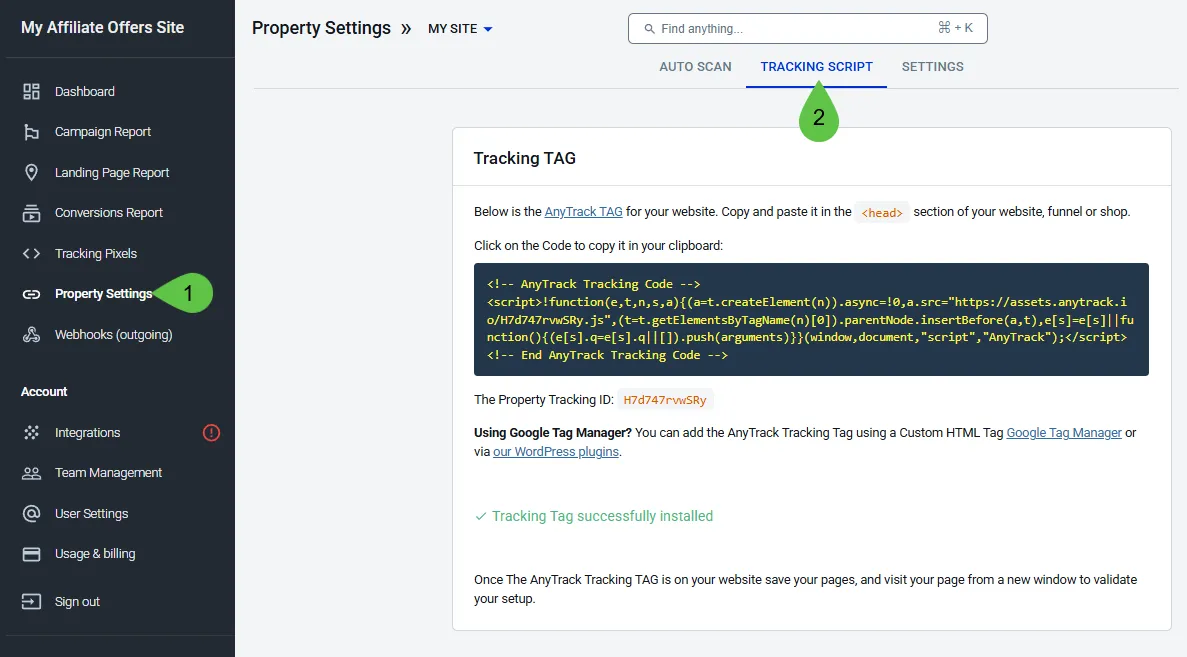Click the Dashboard grid icon
1187x657 pixels.
31,92
